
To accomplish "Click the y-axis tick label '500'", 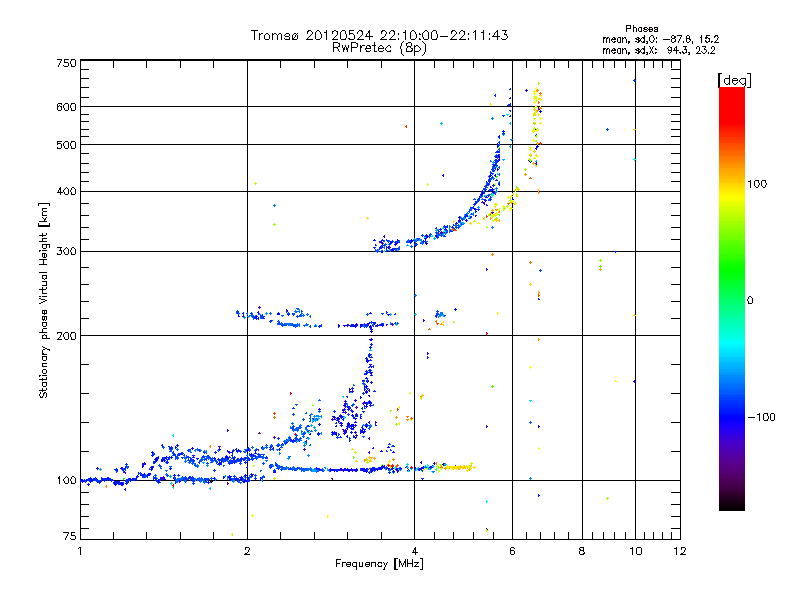I will pos(66,145).
